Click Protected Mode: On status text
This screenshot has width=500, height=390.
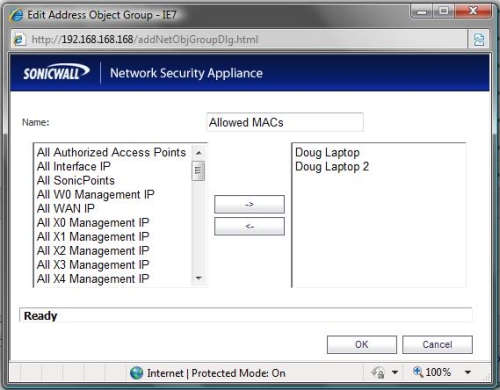pyautogui.click(x=238, y=373)
